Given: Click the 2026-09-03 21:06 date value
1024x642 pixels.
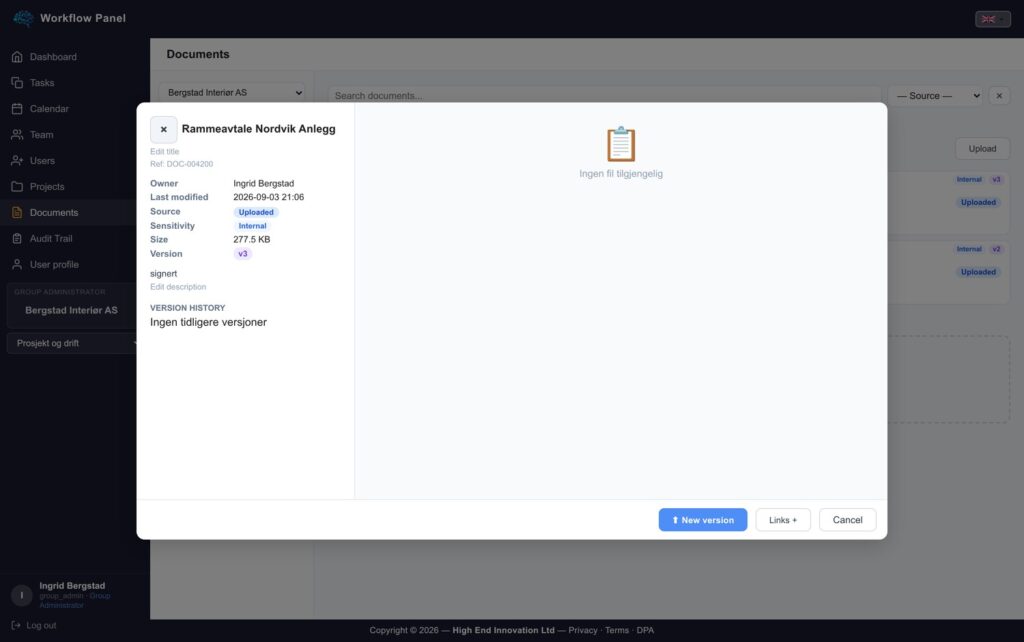Looking at the screenshot, I should tap(268, 197).
